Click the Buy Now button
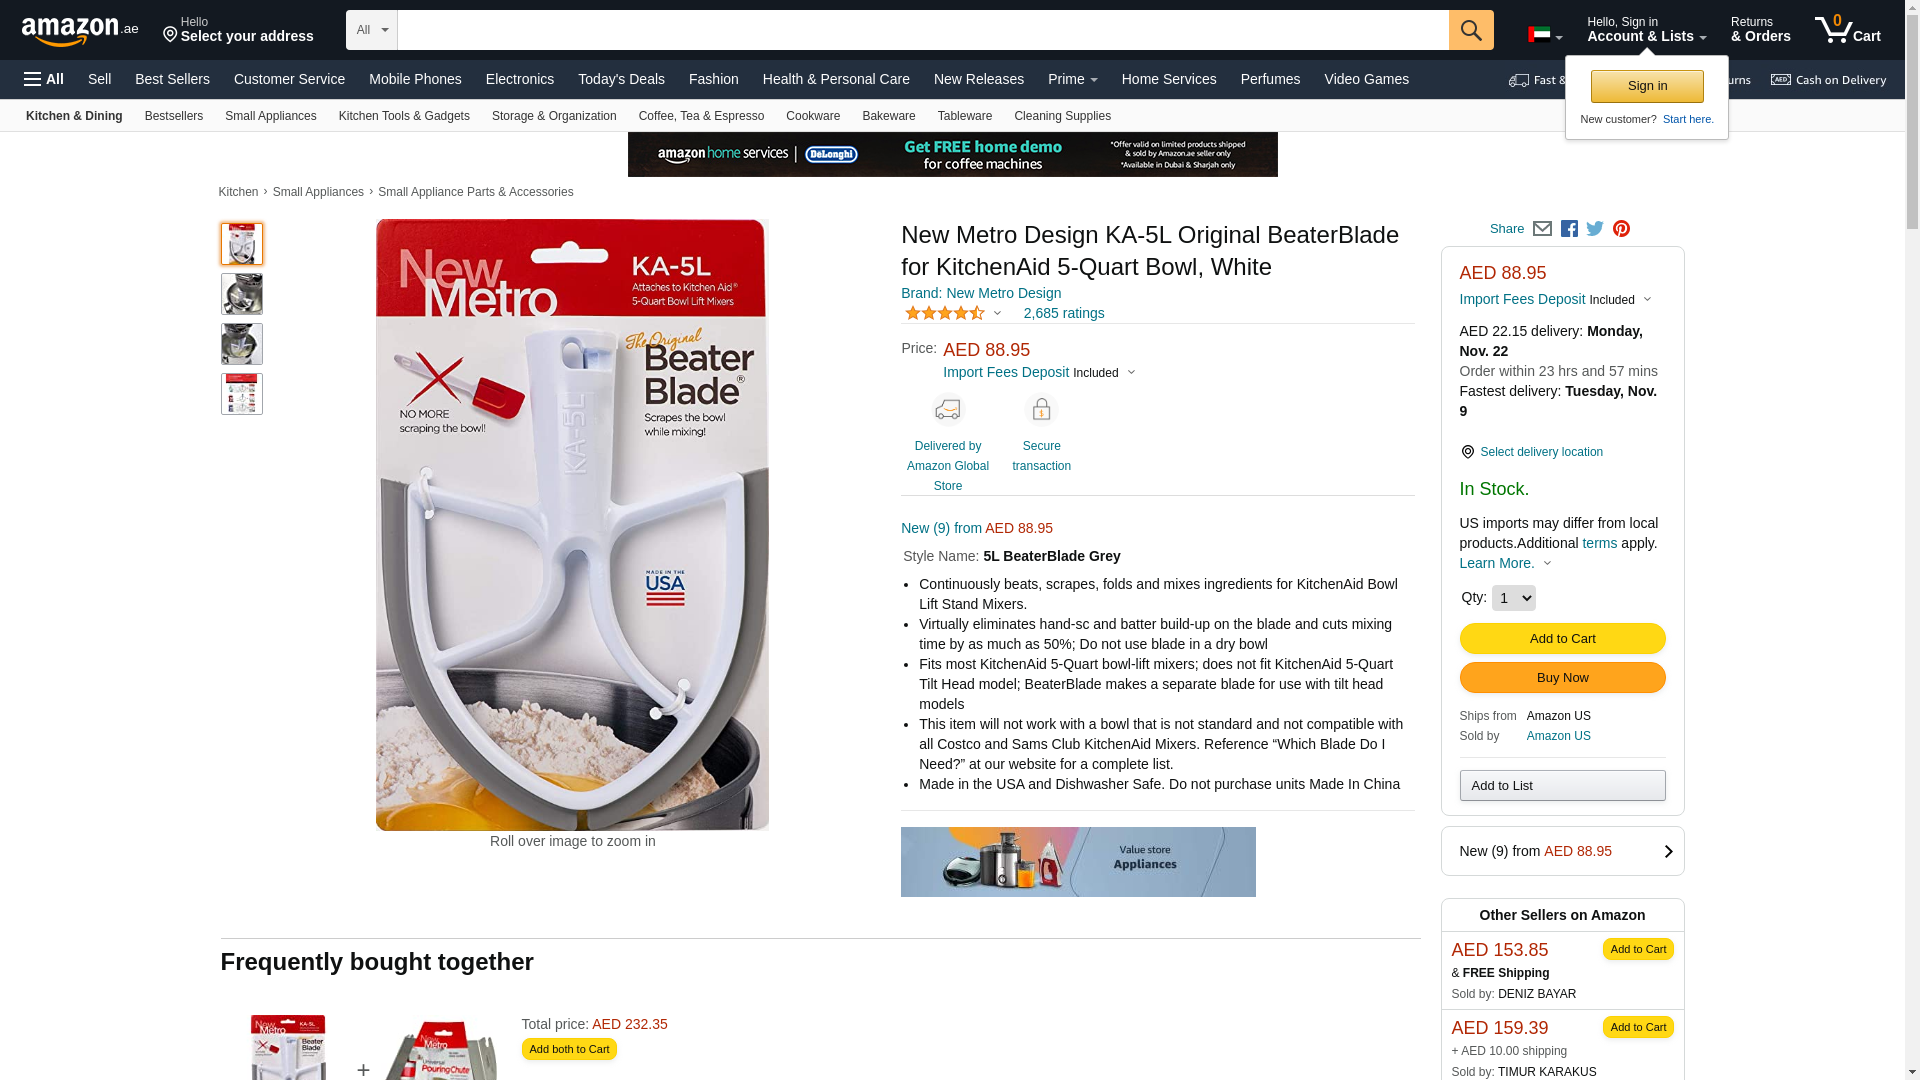Viewport: 1920px width, 1080px height. pyautogui.click(x=1562, y=678)
